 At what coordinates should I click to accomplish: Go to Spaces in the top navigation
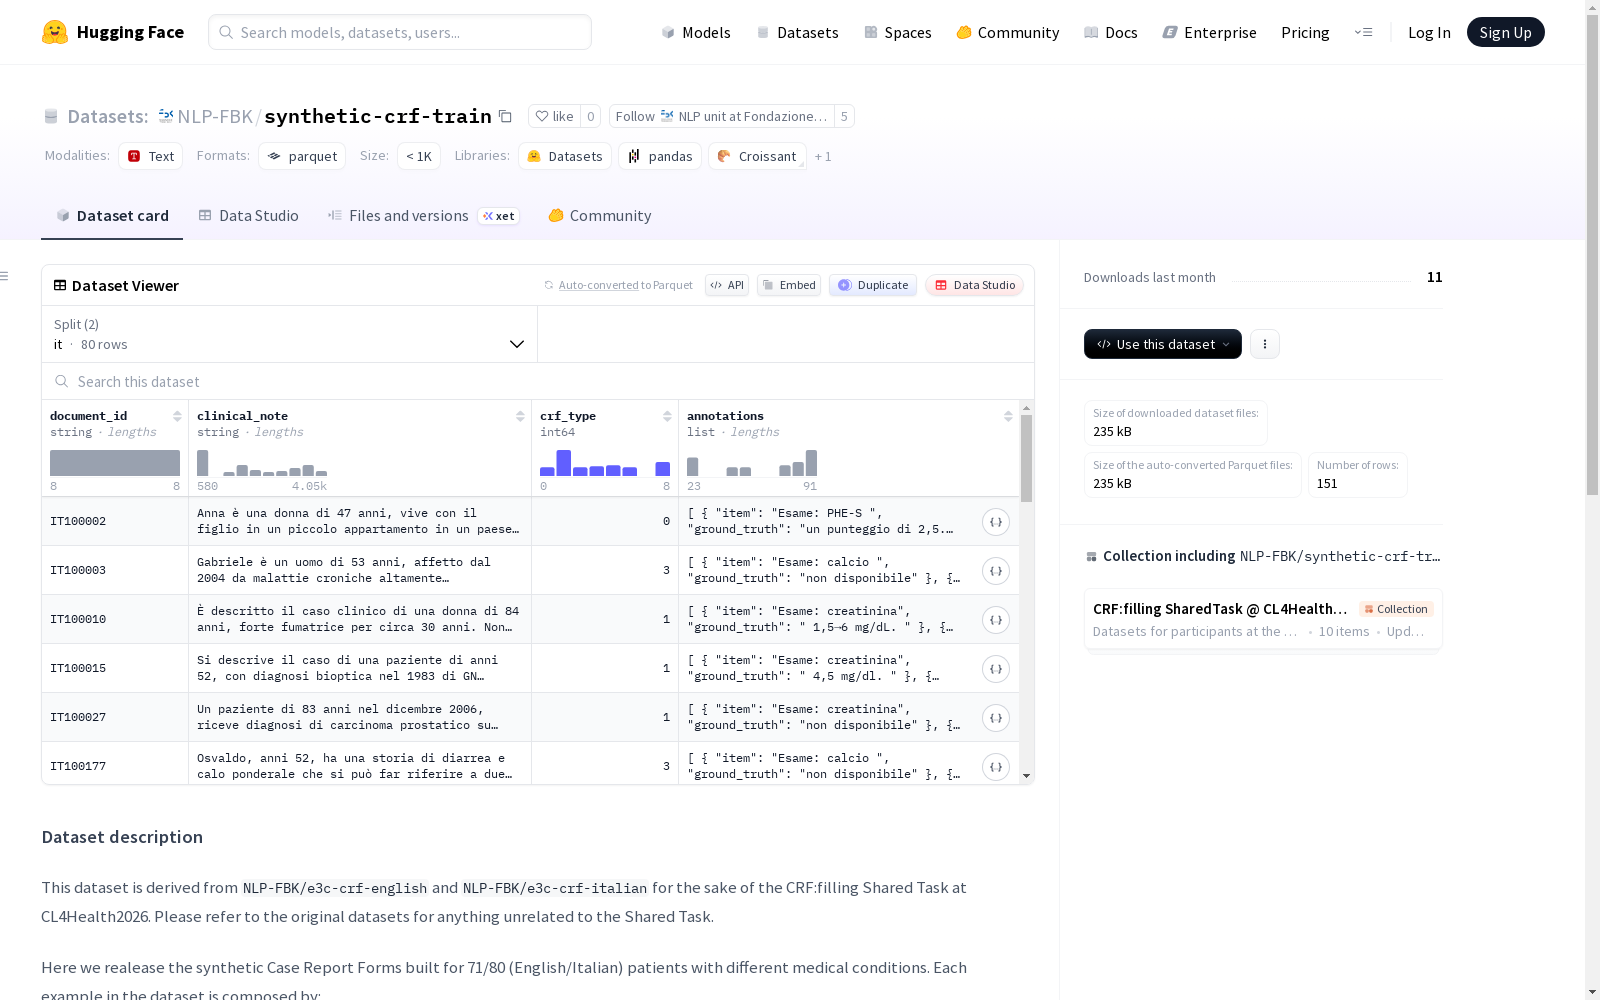898,32
